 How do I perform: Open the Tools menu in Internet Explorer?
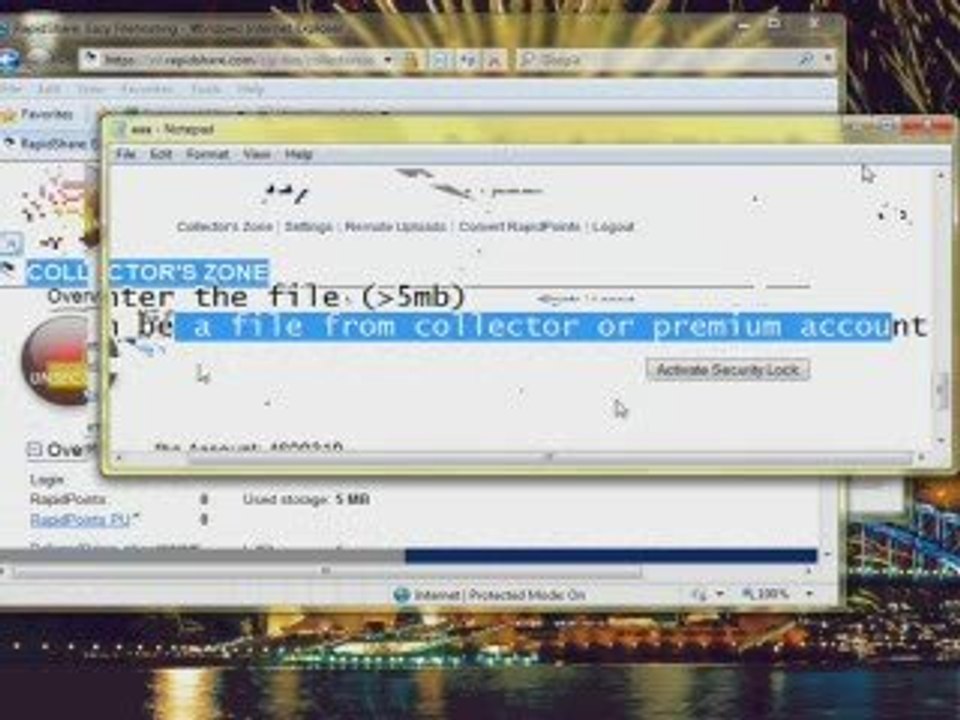pos(206,89)
